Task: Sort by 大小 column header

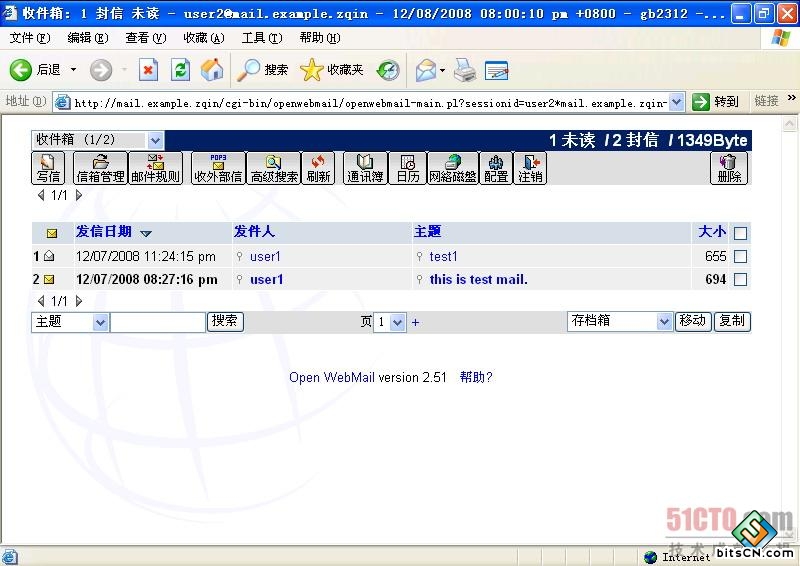Action: point(712,232)
